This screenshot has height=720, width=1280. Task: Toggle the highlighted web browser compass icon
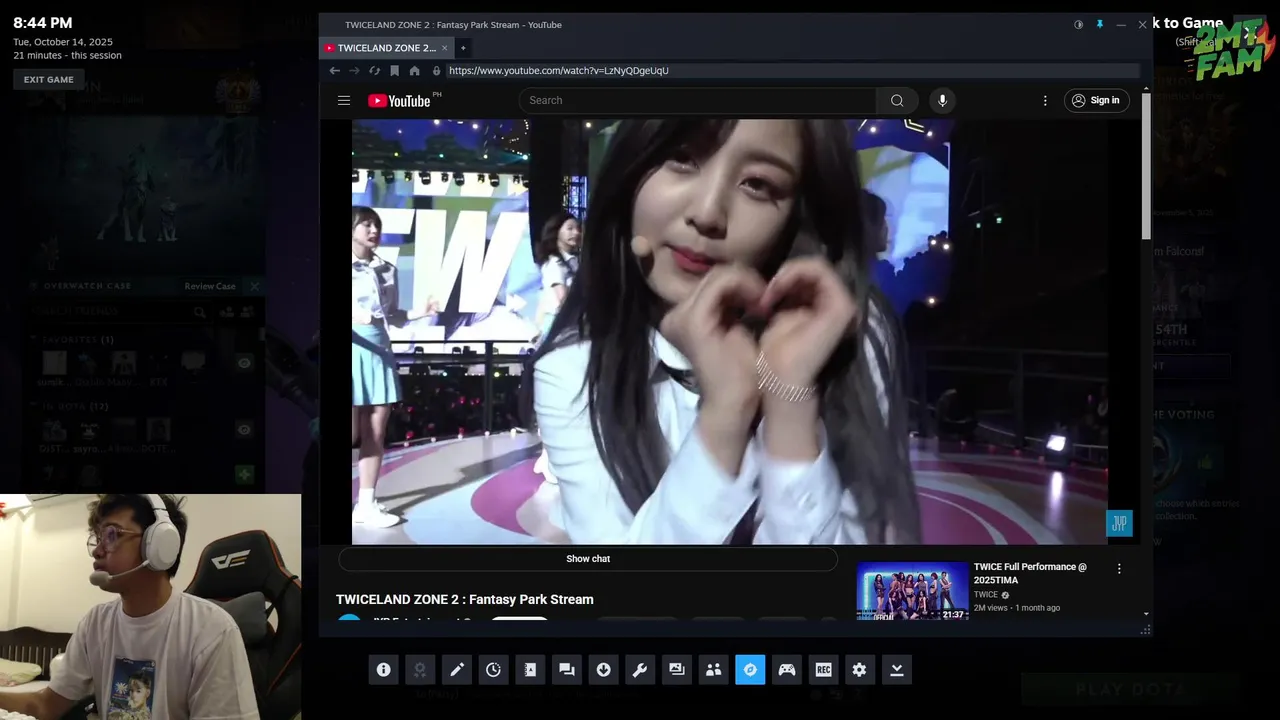pos(750,670)
